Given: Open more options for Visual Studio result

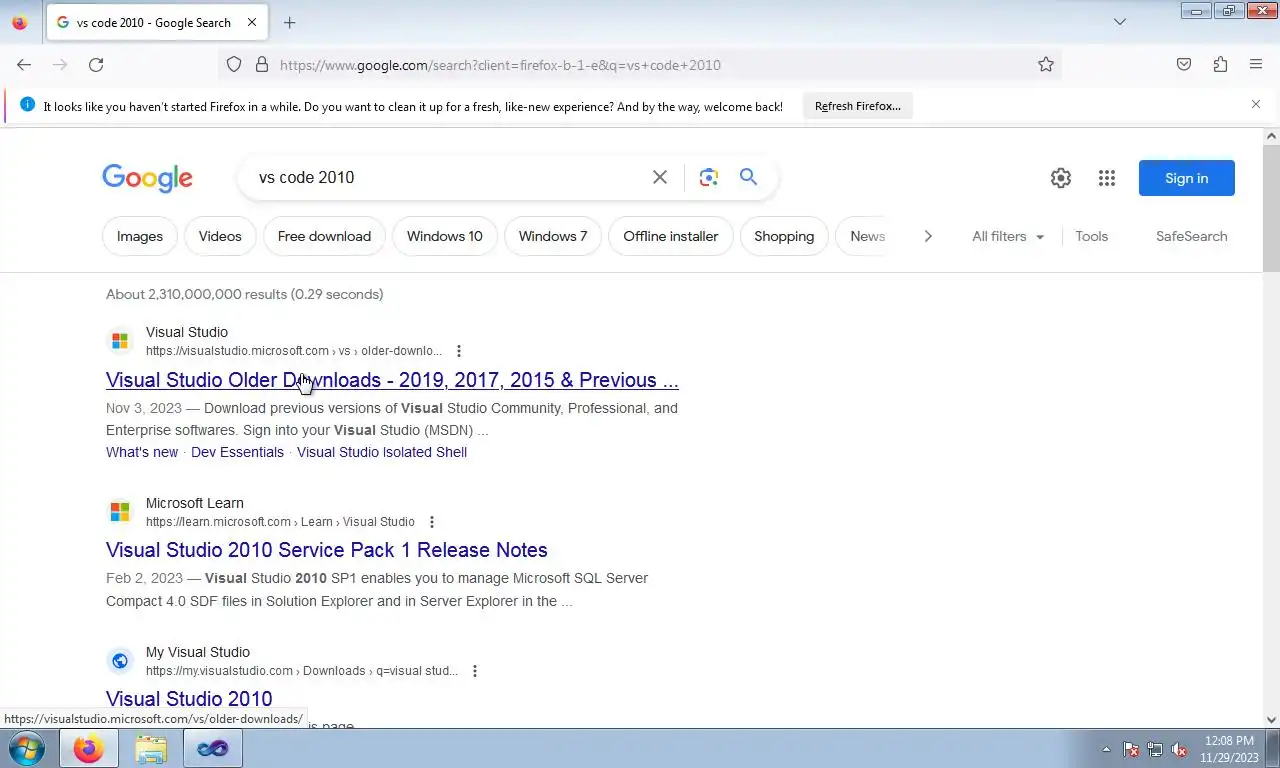Looking at the screenshot, I should (x=459, y=351).
